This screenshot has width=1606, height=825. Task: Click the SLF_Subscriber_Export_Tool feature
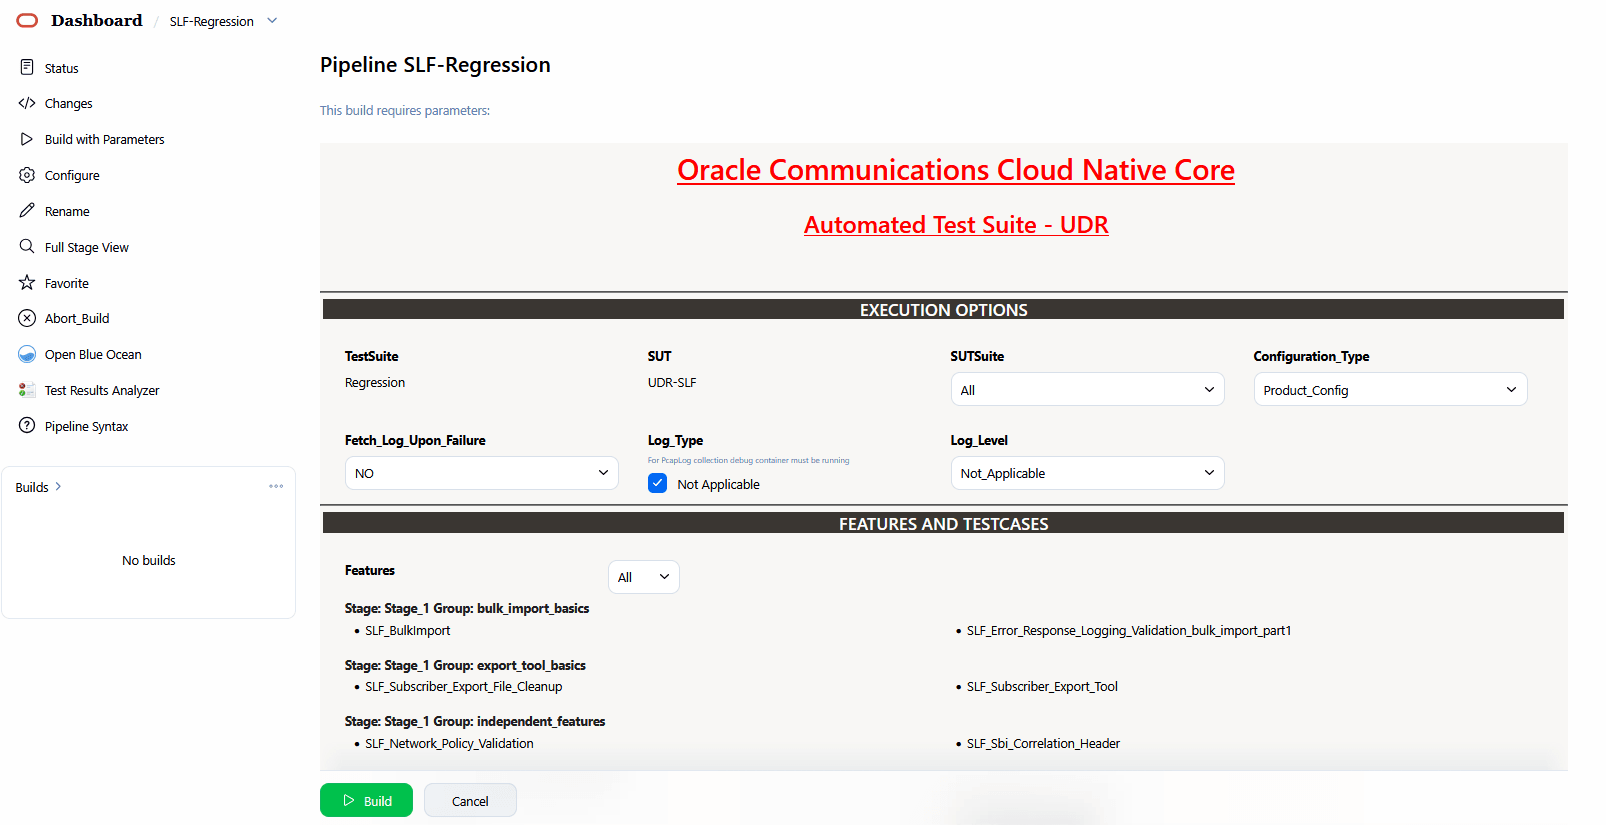pos(1042,687)
